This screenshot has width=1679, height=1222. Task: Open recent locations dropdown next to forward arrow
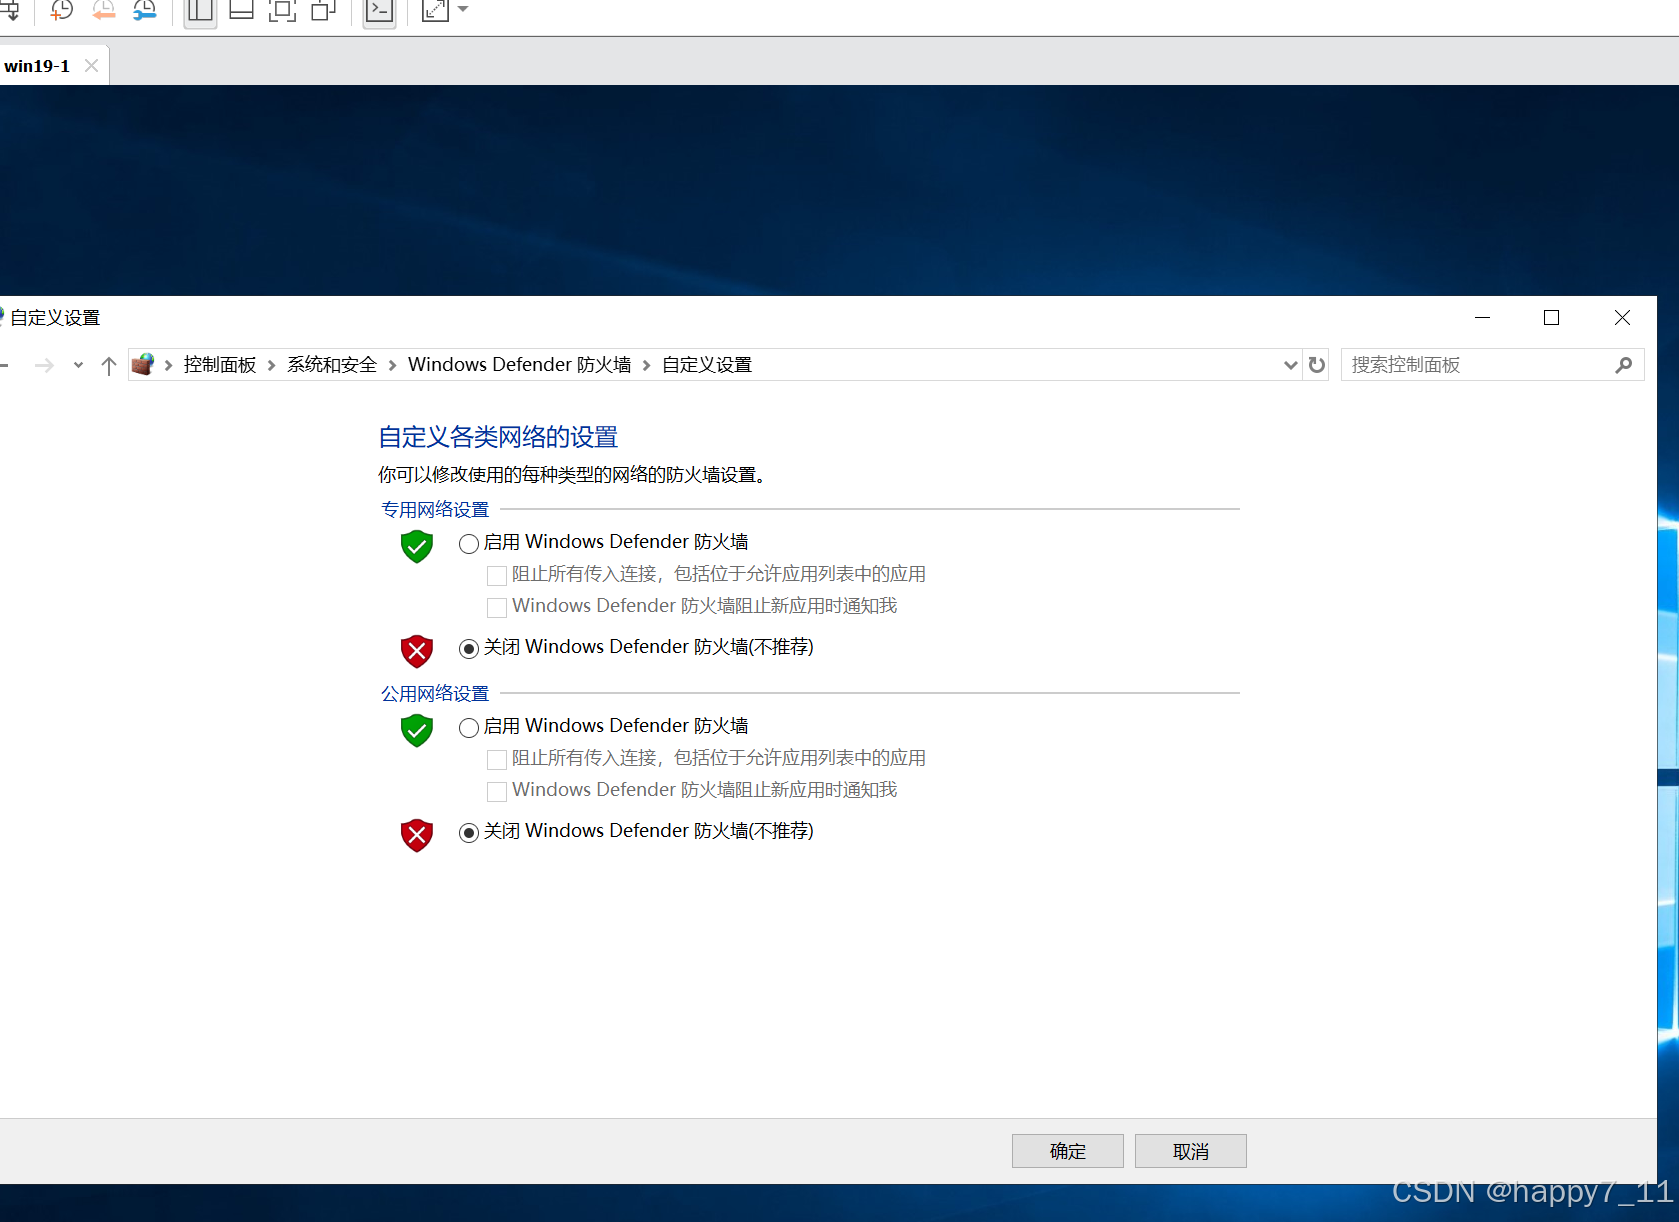[78, 365]
